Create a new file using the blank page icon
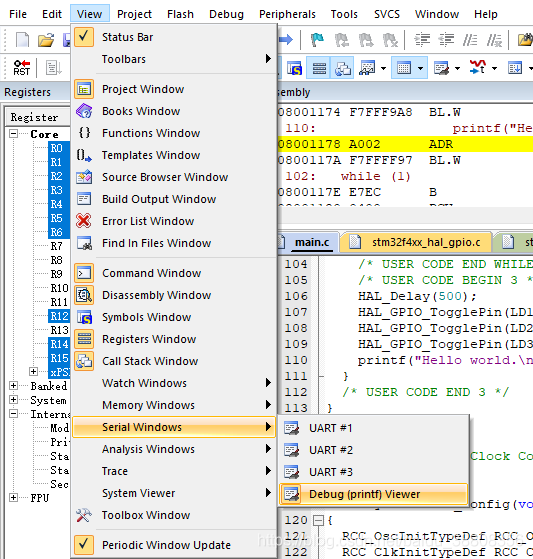 click(22, 40)
